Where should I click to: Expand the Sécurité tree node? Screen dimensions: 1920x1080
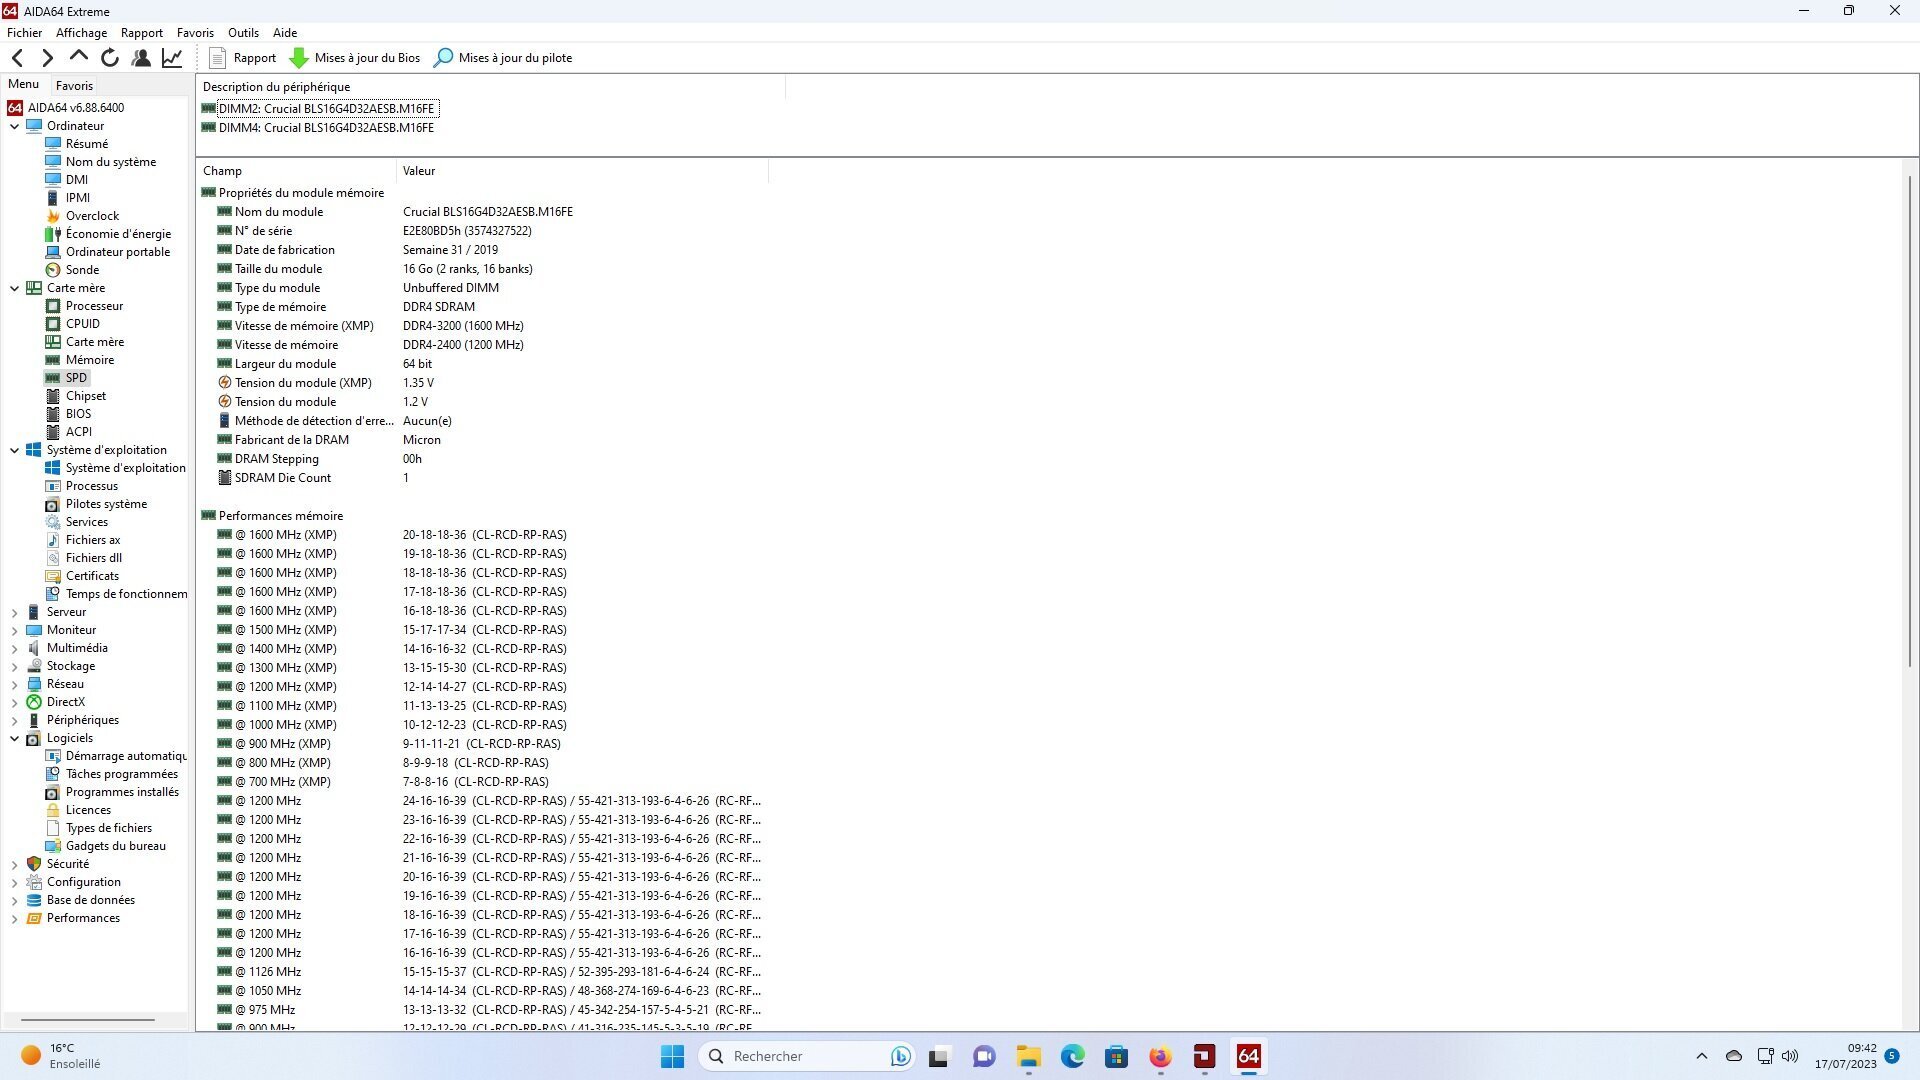click(15, 864)
